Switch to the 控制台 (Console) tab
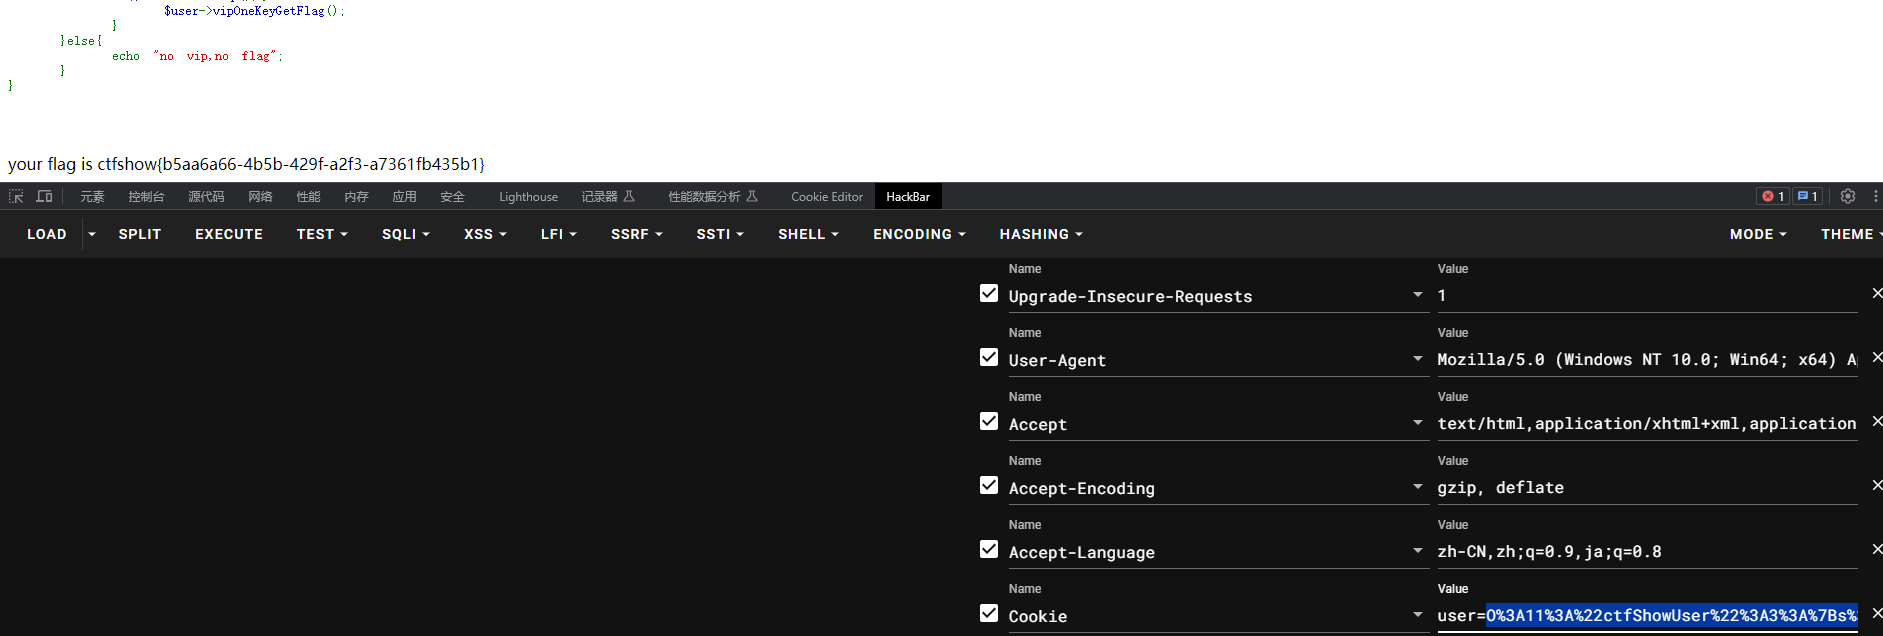Viewport: 1883px width, 636px height. (x=146, y=197)
